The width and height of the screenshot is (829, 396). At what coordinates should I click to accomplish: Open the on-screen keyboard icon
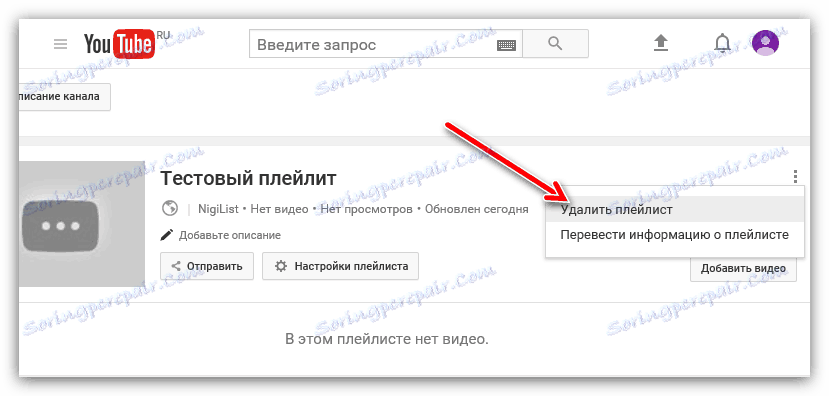pos(506,45)
